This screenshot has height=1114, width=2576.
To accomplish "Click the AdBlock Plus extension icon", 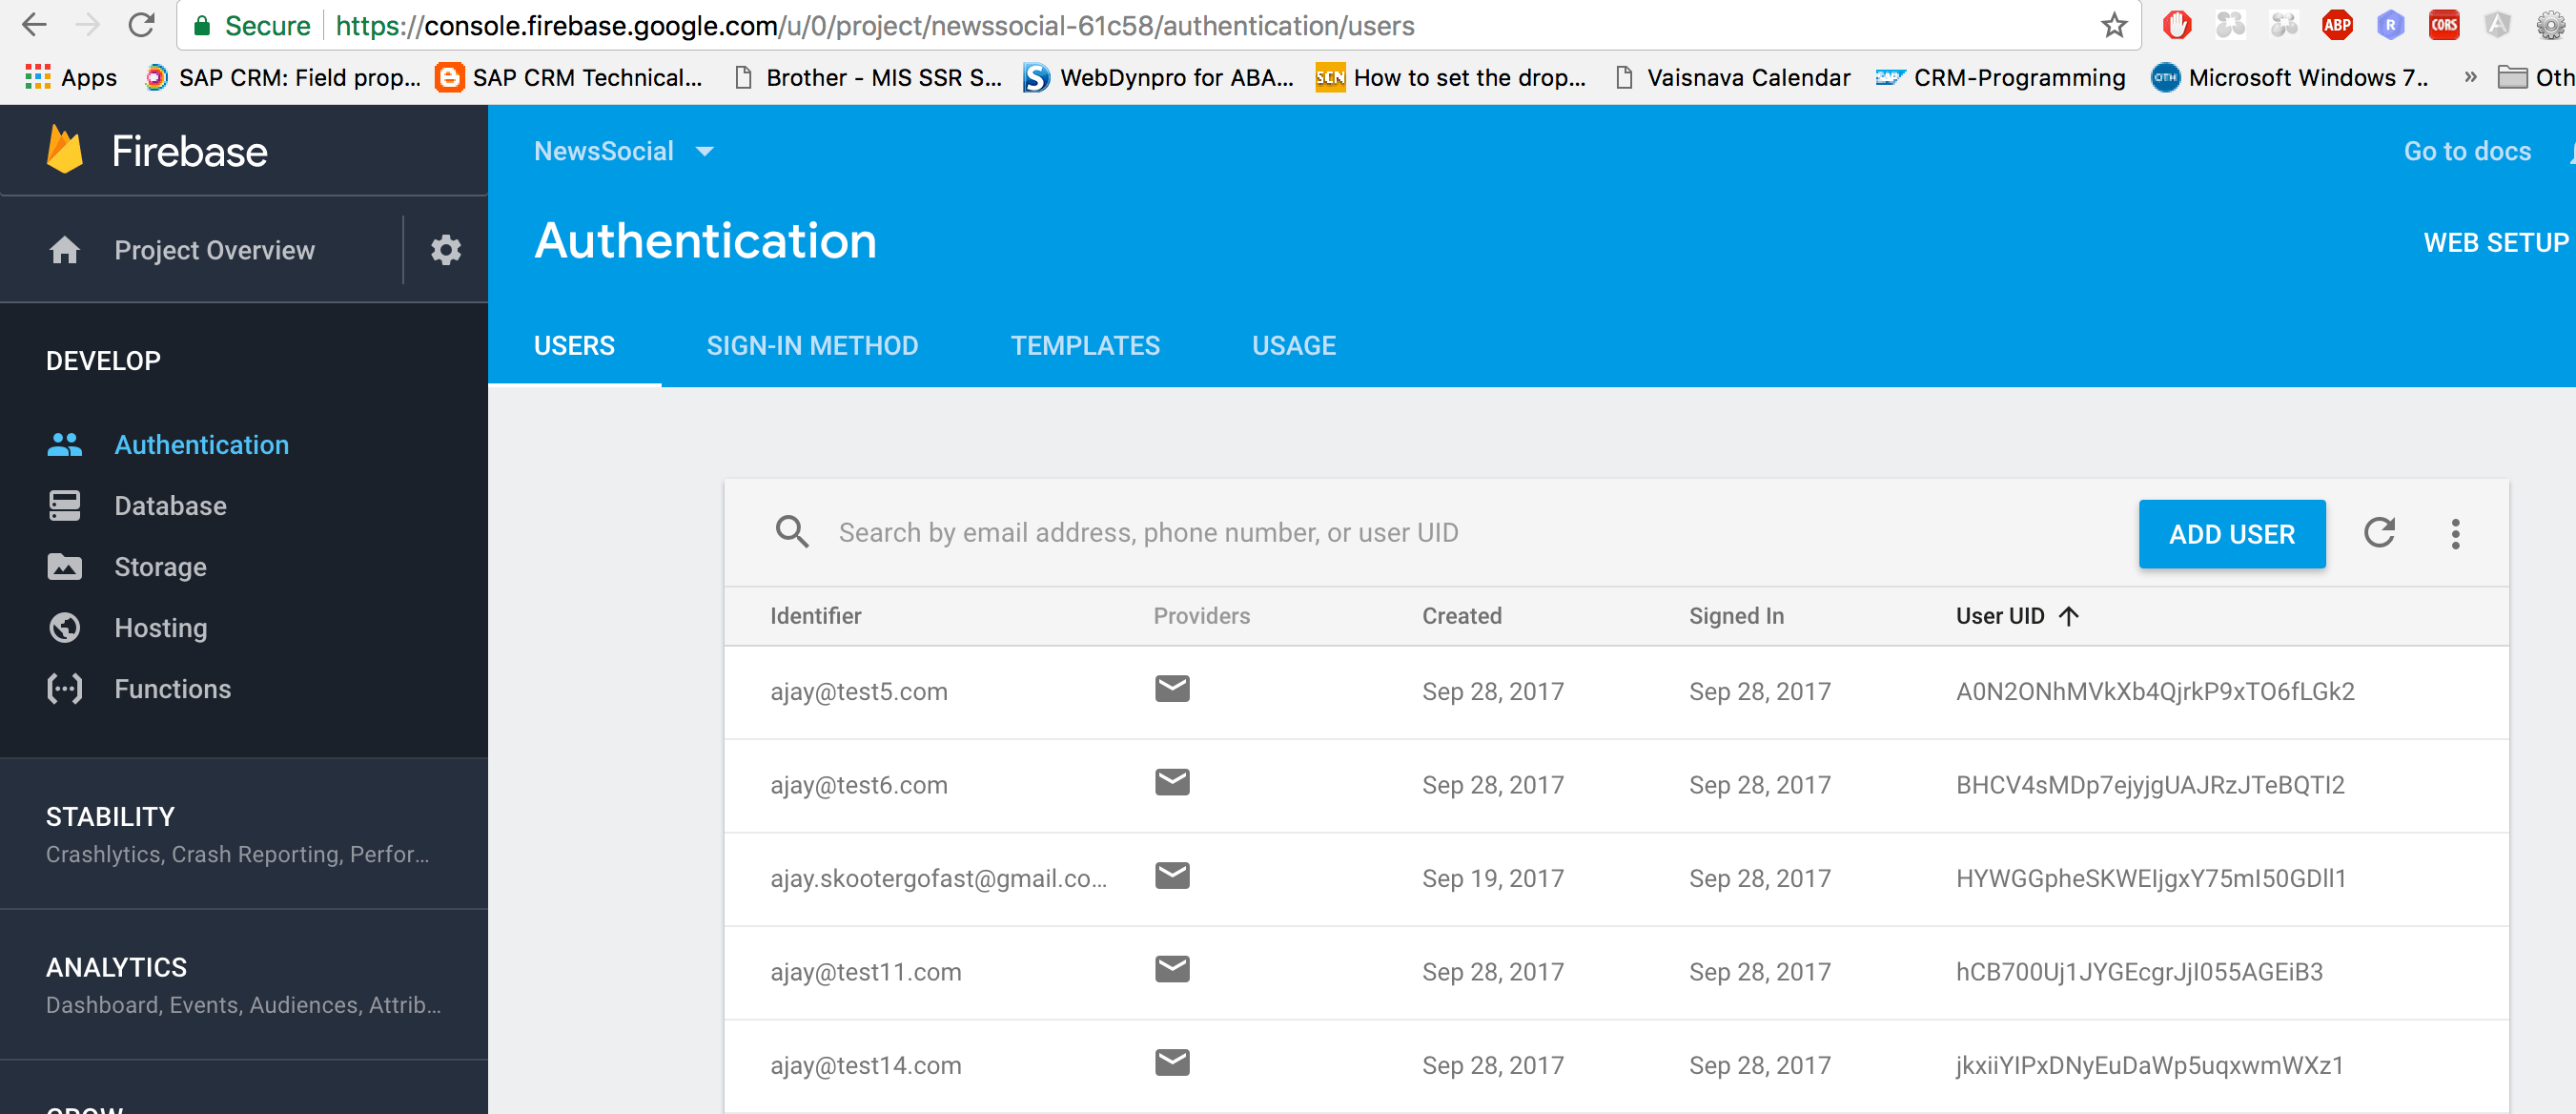I will (x=2337, y=25).
